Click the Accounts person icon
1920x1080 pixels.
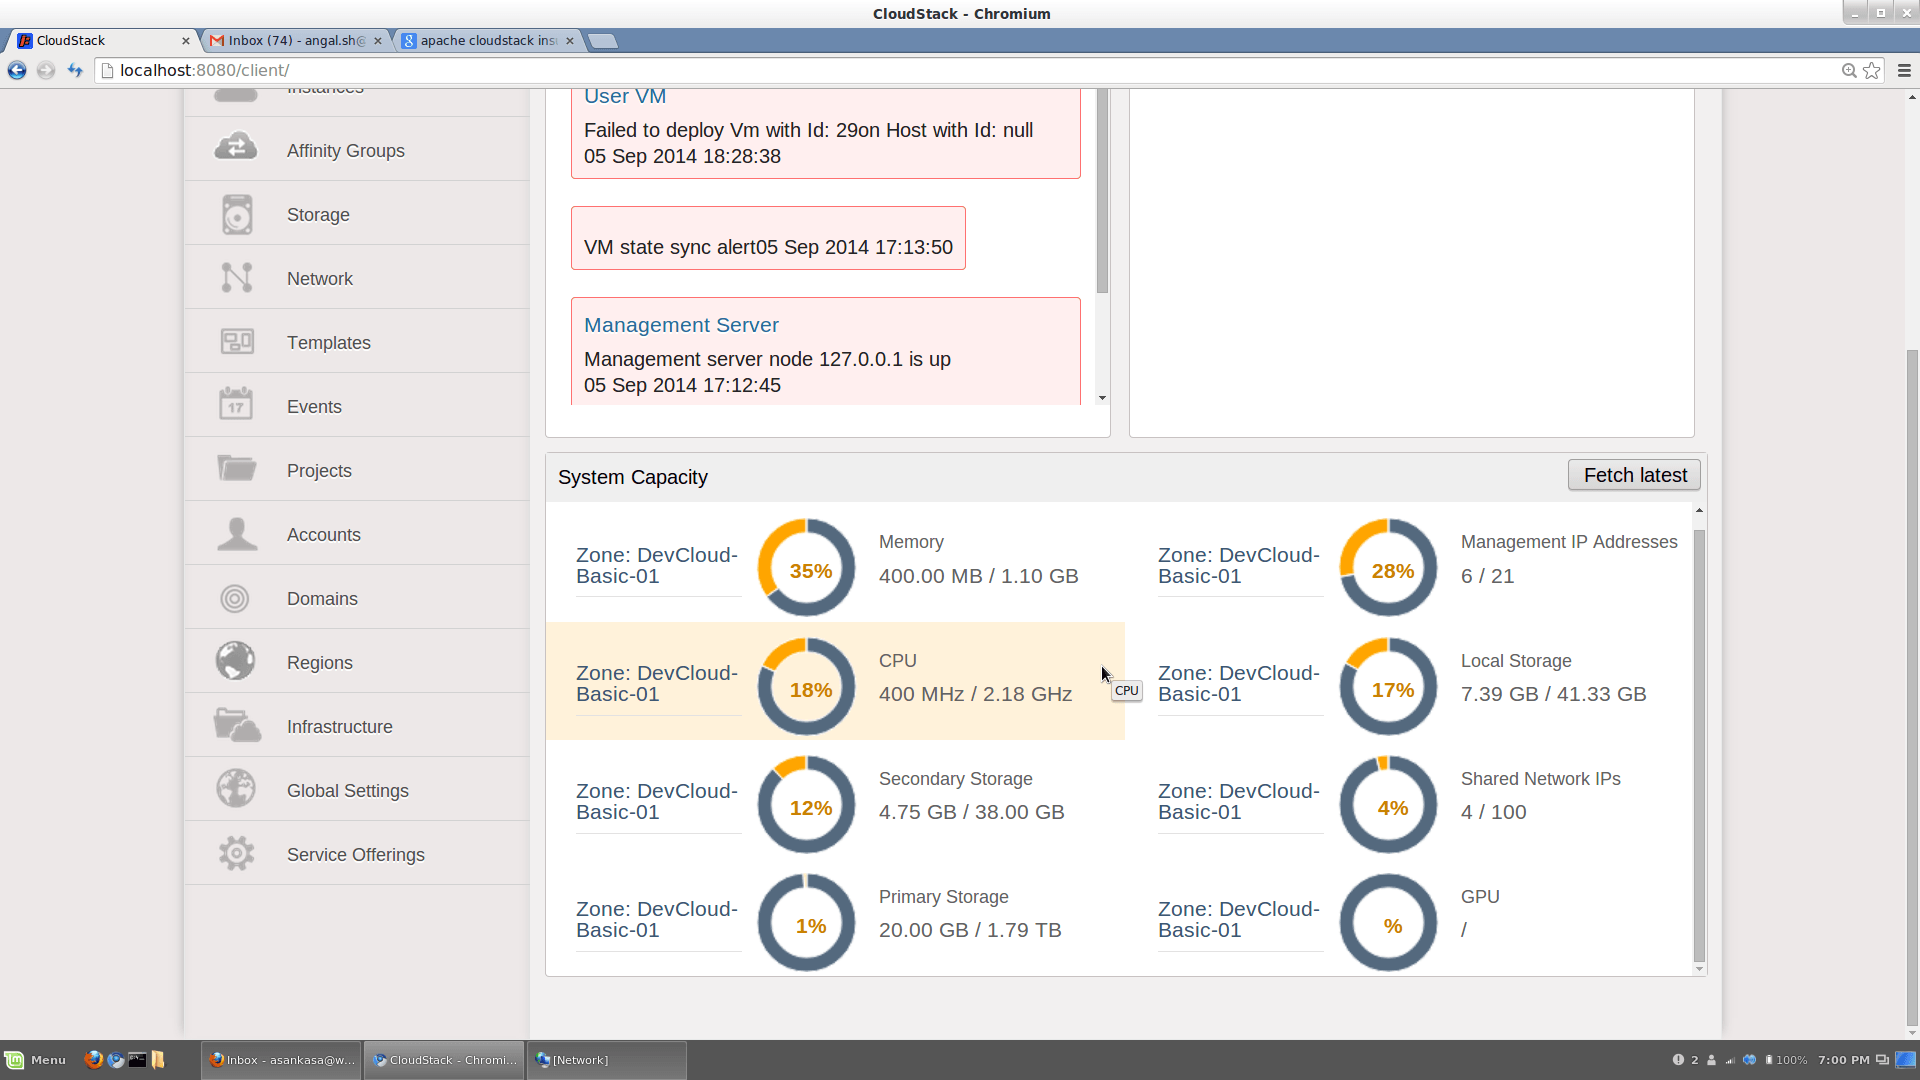coord(237,534)
